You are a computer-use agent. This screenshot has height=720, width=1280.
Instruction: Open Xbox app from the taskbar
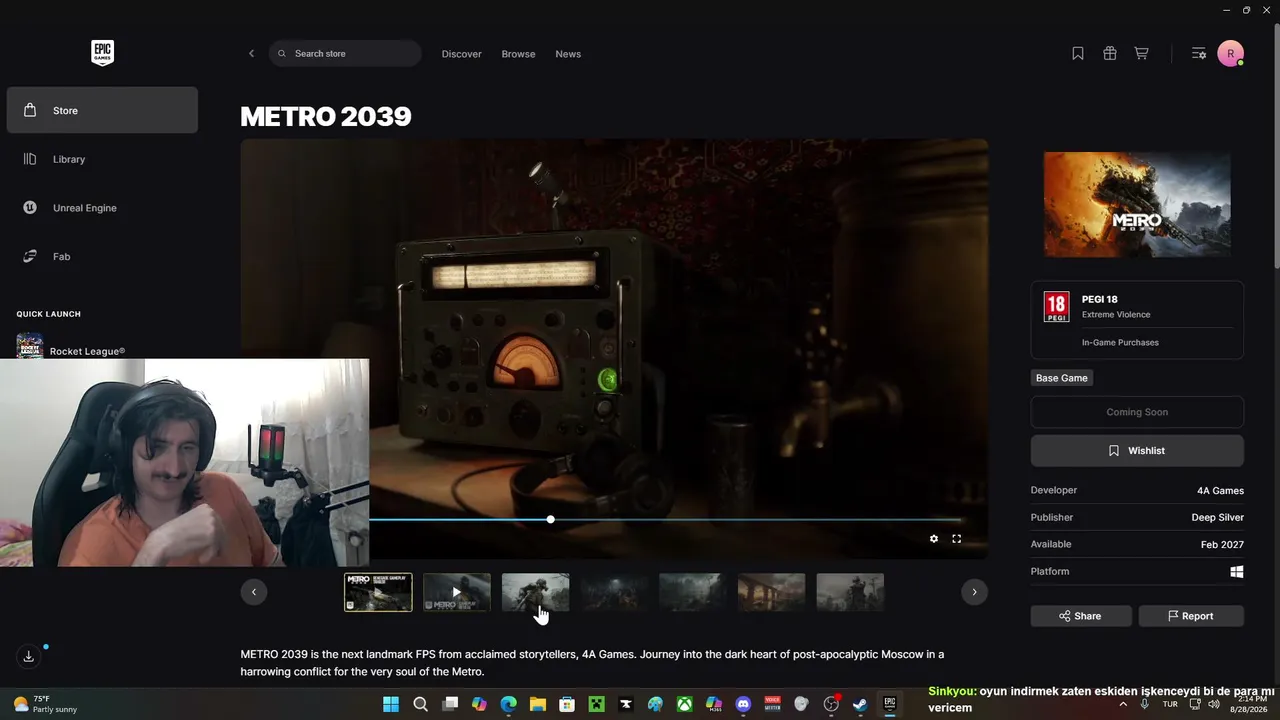click(684, 704)
